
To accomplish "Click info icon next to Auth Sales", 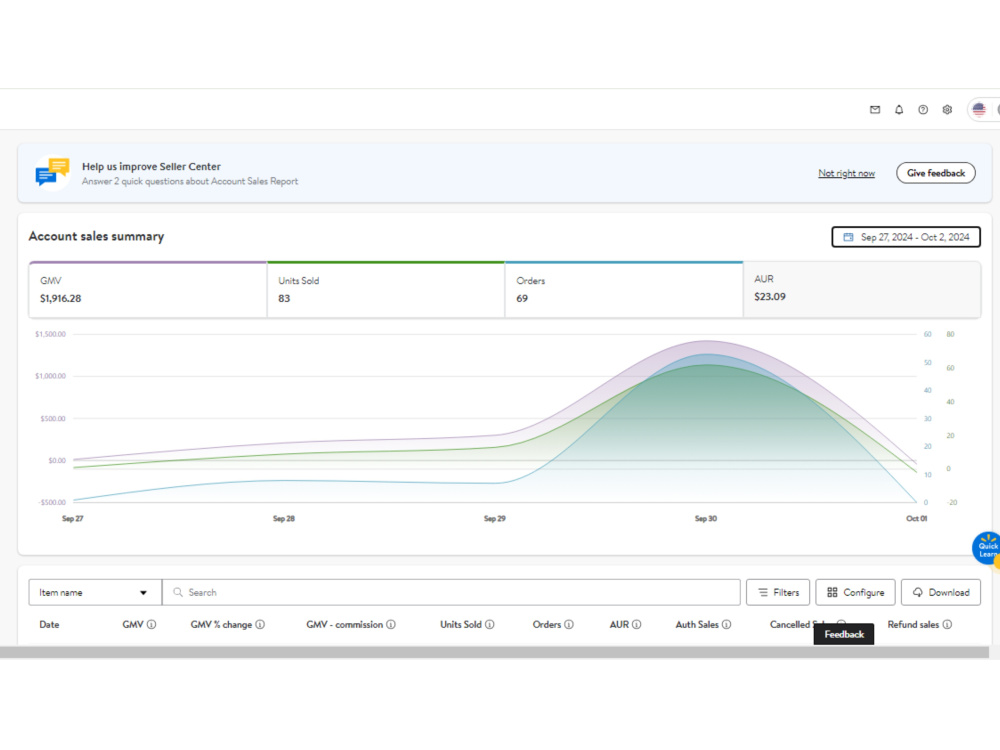I will (x=726, y=624).
